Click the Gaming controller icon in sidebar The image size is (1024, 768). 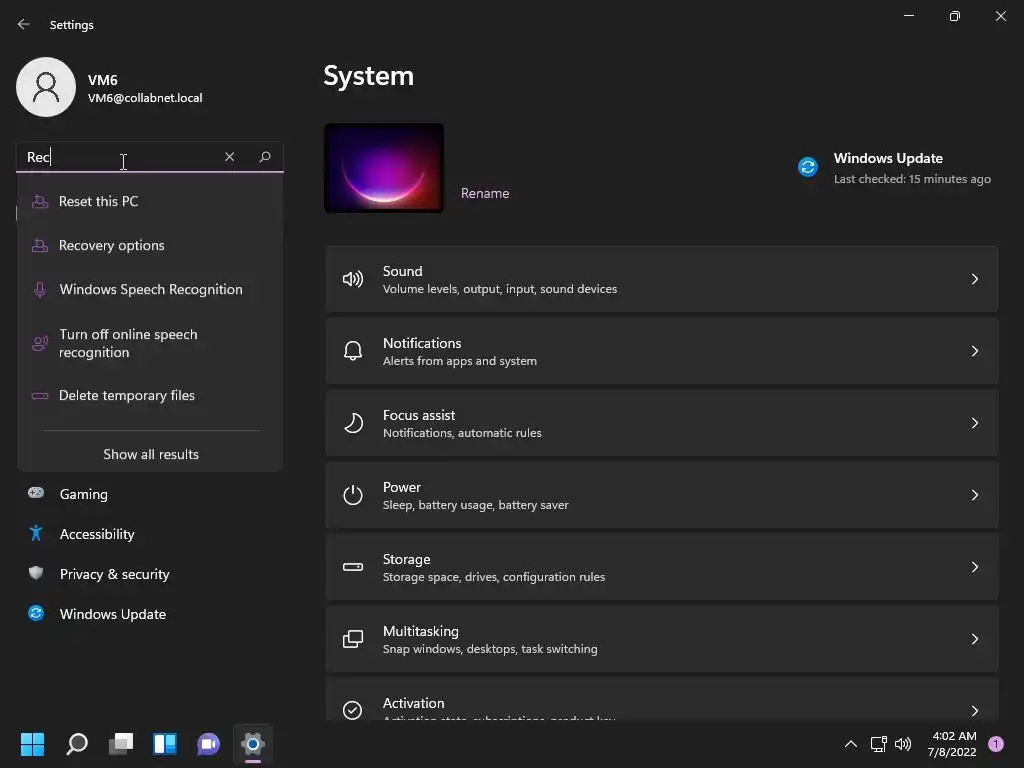(36, 493)
